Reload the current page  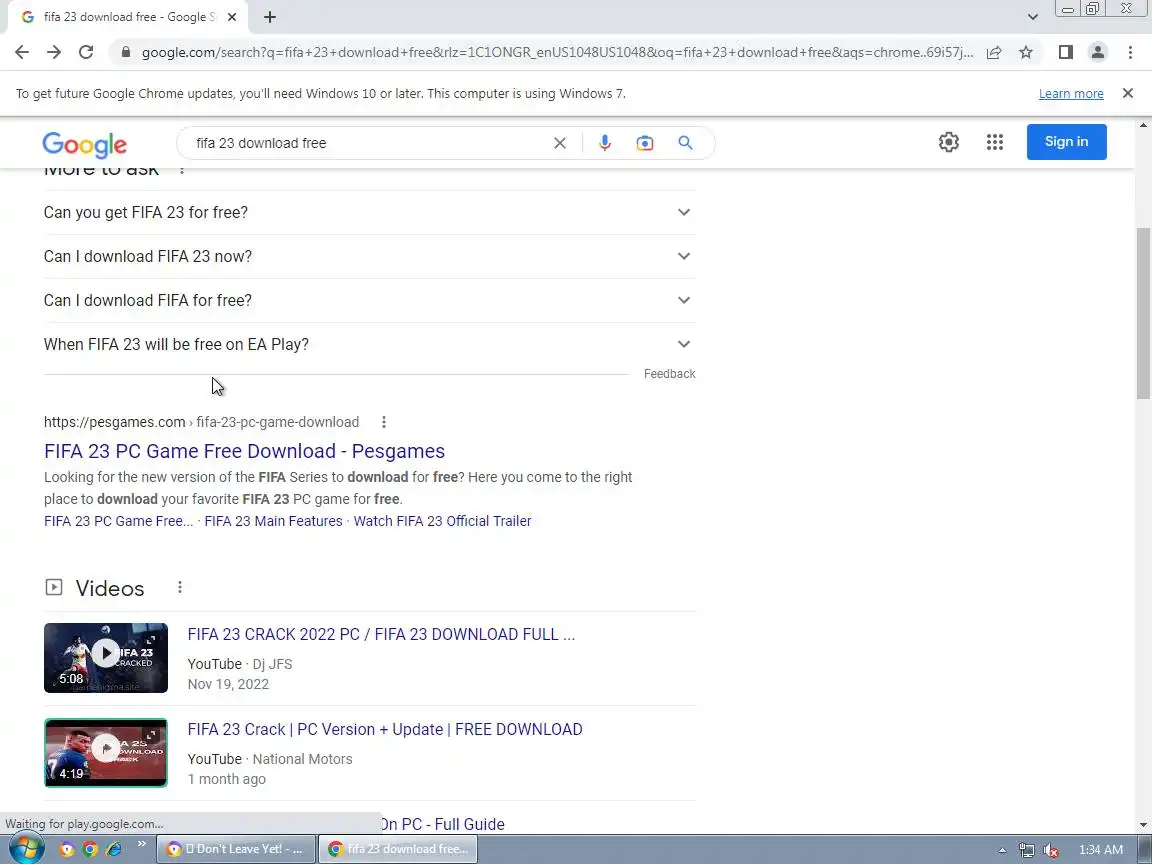tap(86, 52)
